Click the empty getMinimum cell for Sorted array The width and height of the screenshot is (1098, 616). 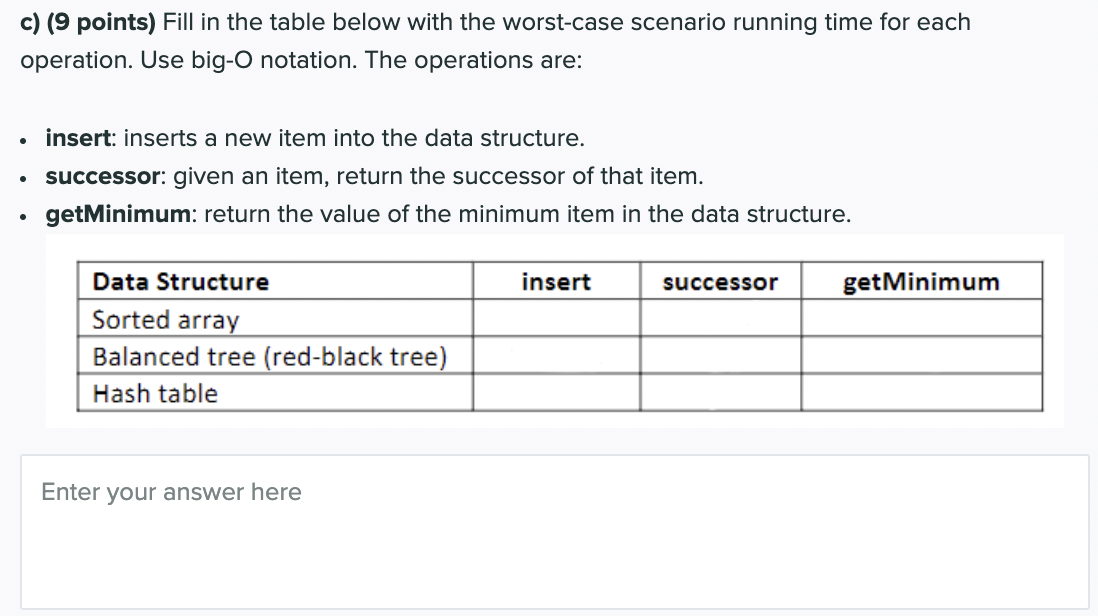(x=921, y=320)
